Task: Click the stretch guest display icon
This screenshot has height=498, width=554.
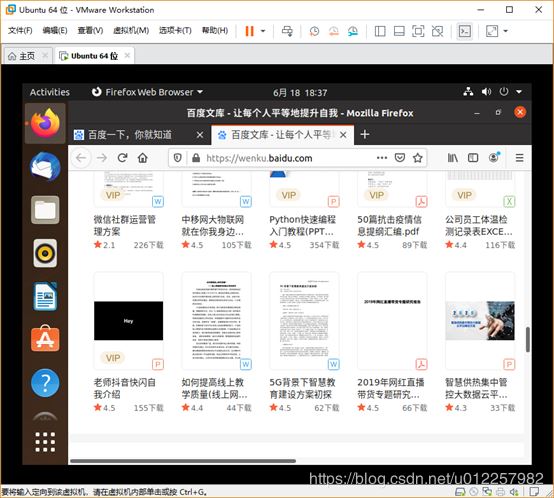Action: pyautogui.click(x=492, y=31)
